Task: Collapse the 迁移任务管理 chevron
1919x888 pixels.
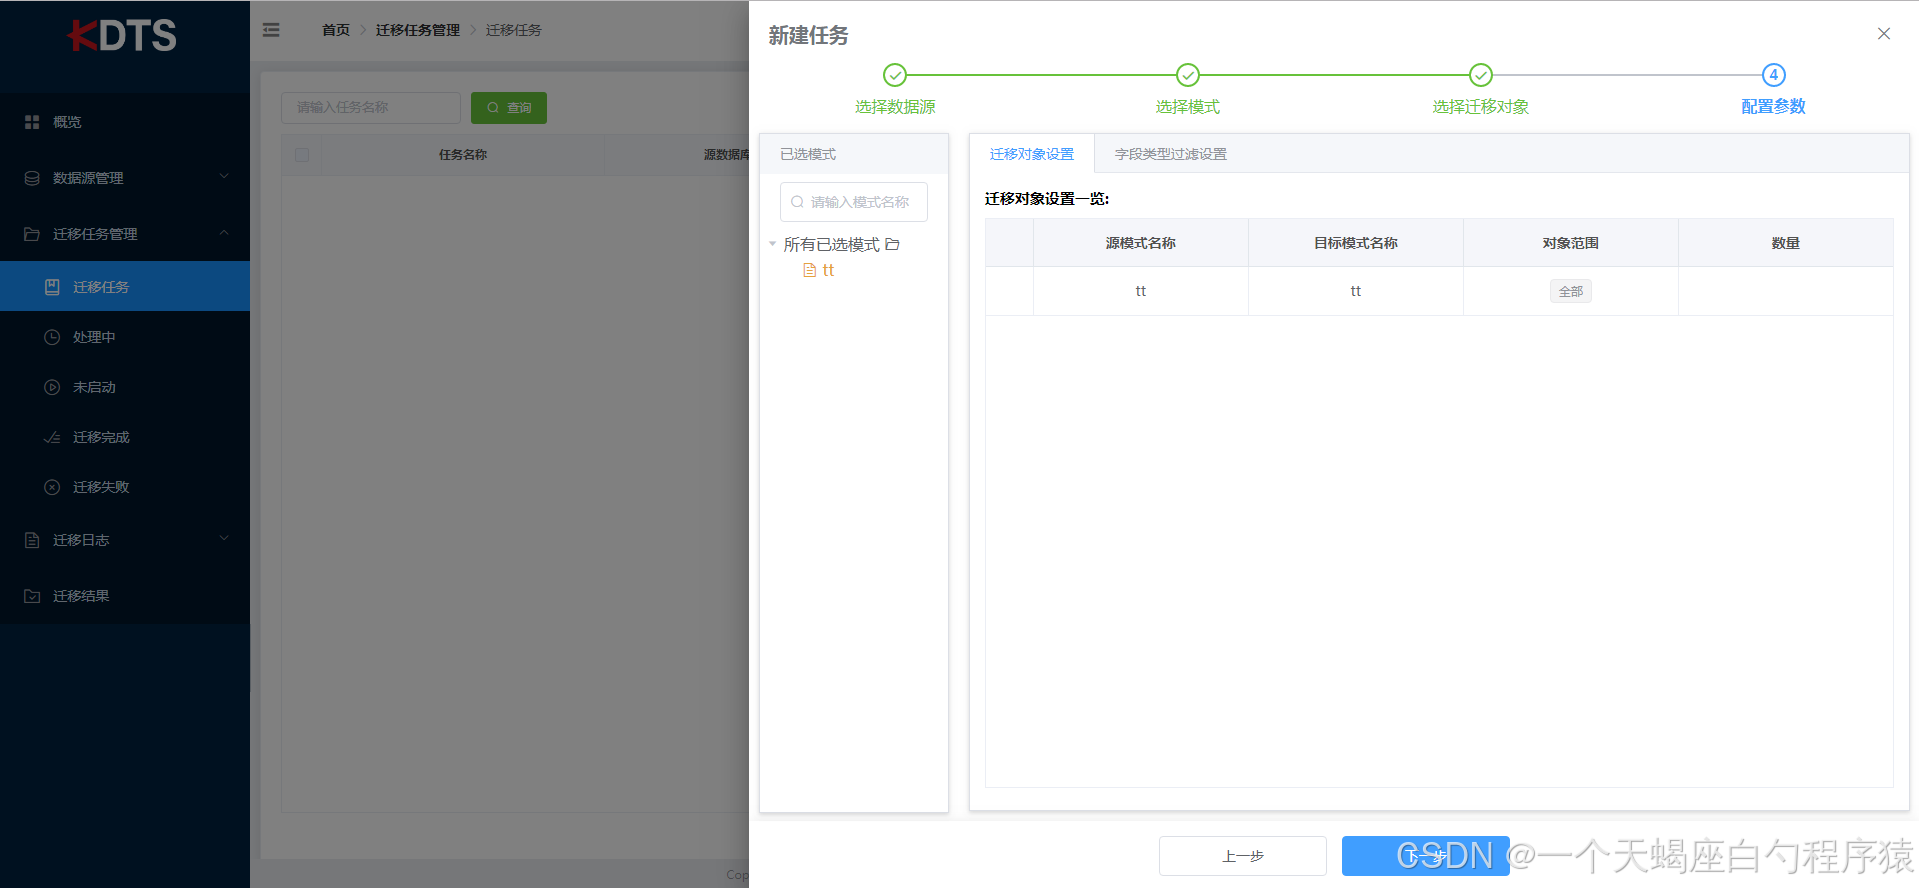Action: coord(224,233)
